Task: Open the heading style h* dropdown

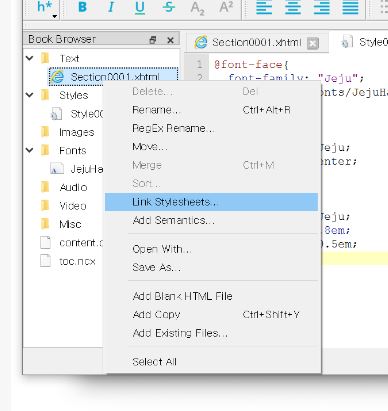Action: pos(46,9)
